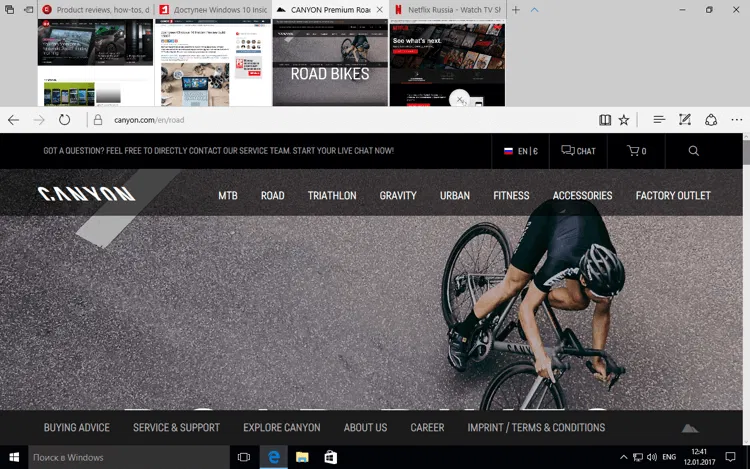
Task: Show hidden system tray icons
Action: coord(623,458)
